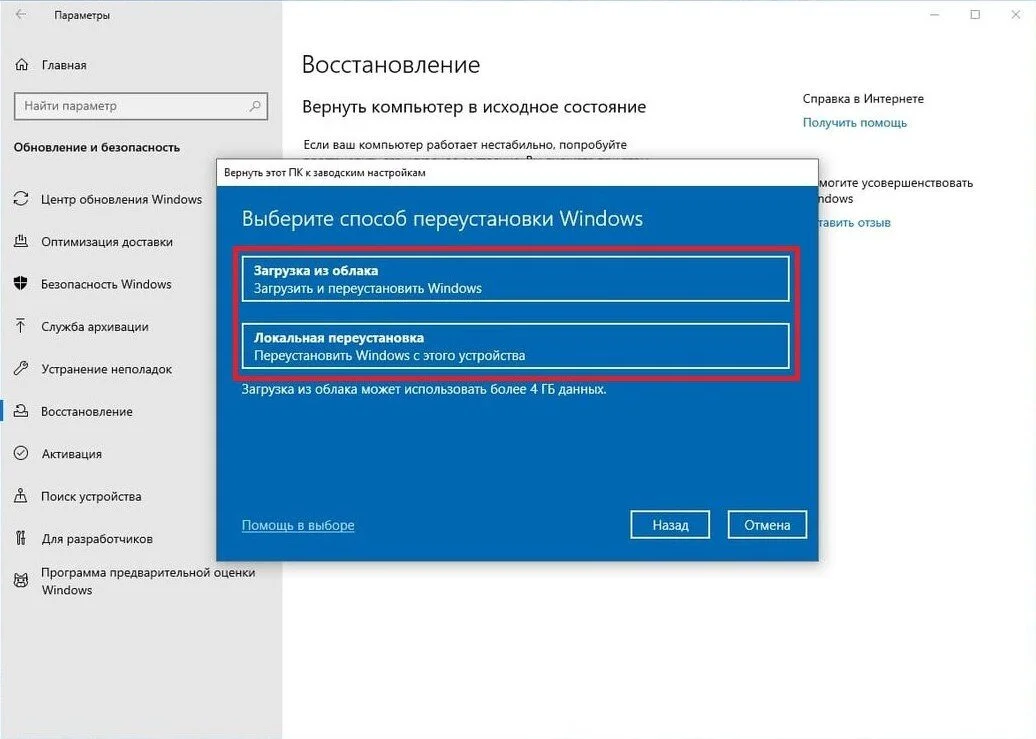Click the Восстановление sidebar icon
Image resolution: width=1036 pixels, height=739 pixels.
coord(21,411)
